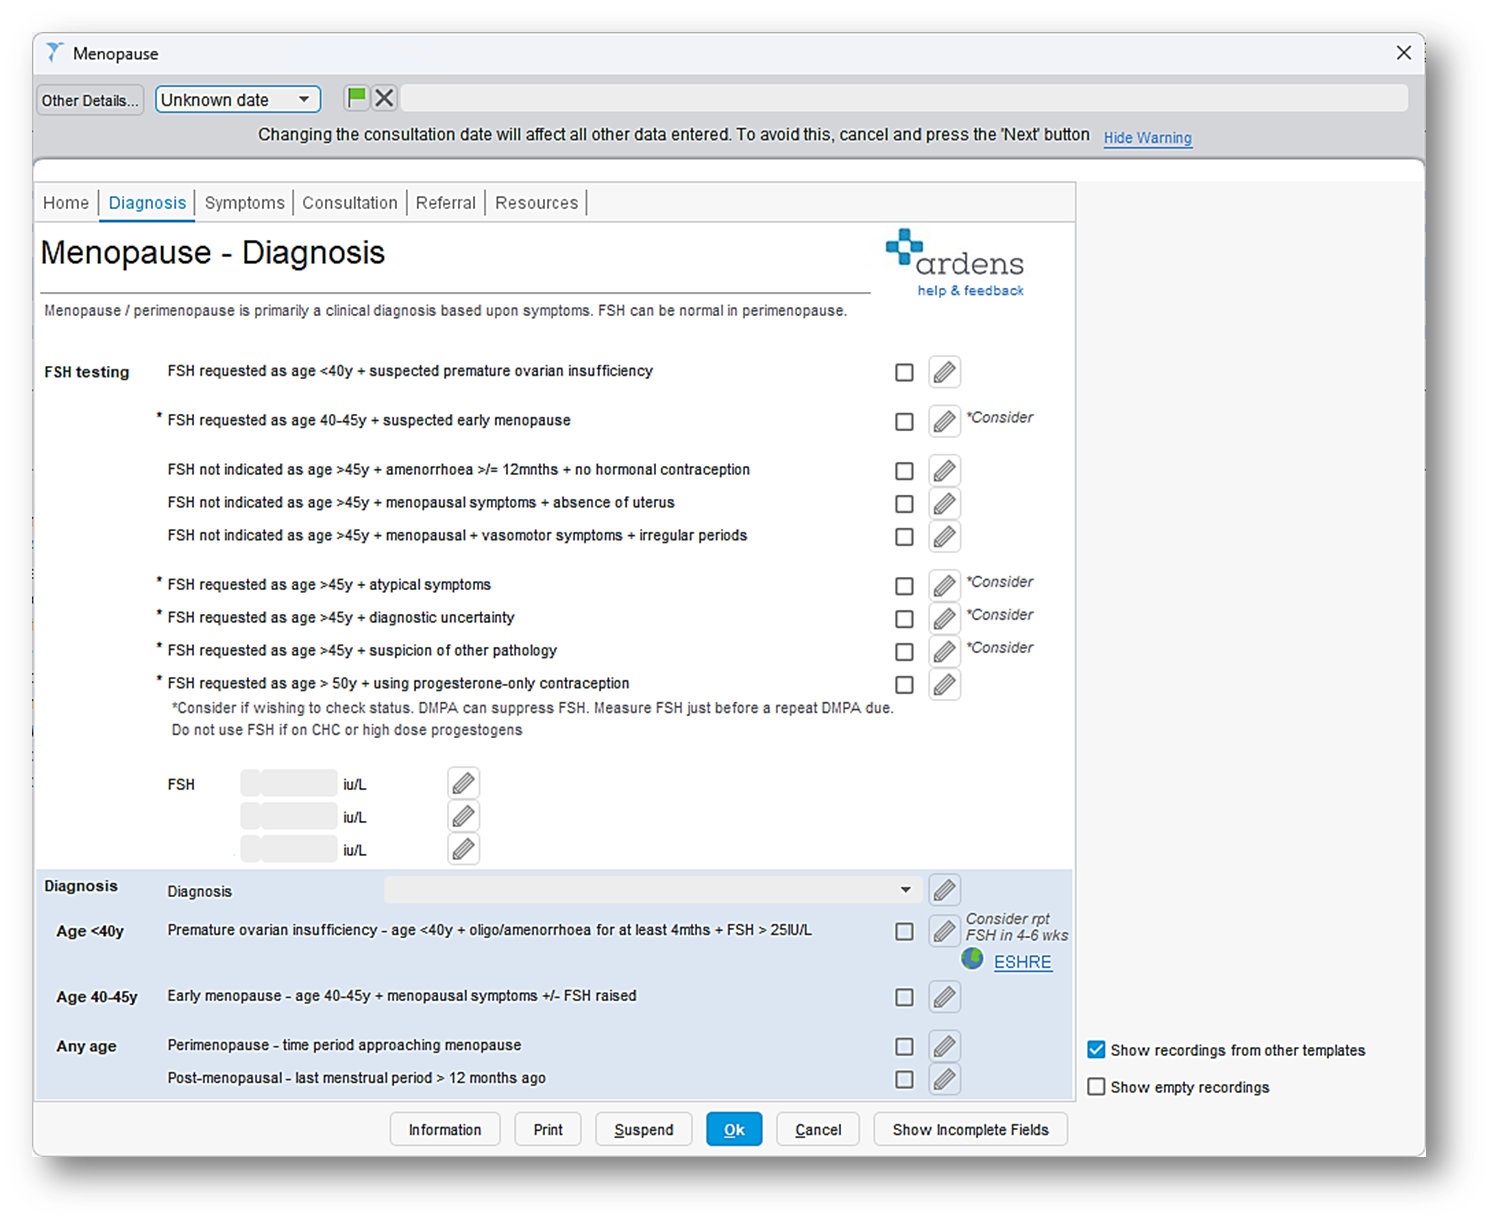Tick FSH requested atypical symptoms checkbox
This screenshot has height=1222, width=1491.
tap(904, 585)
